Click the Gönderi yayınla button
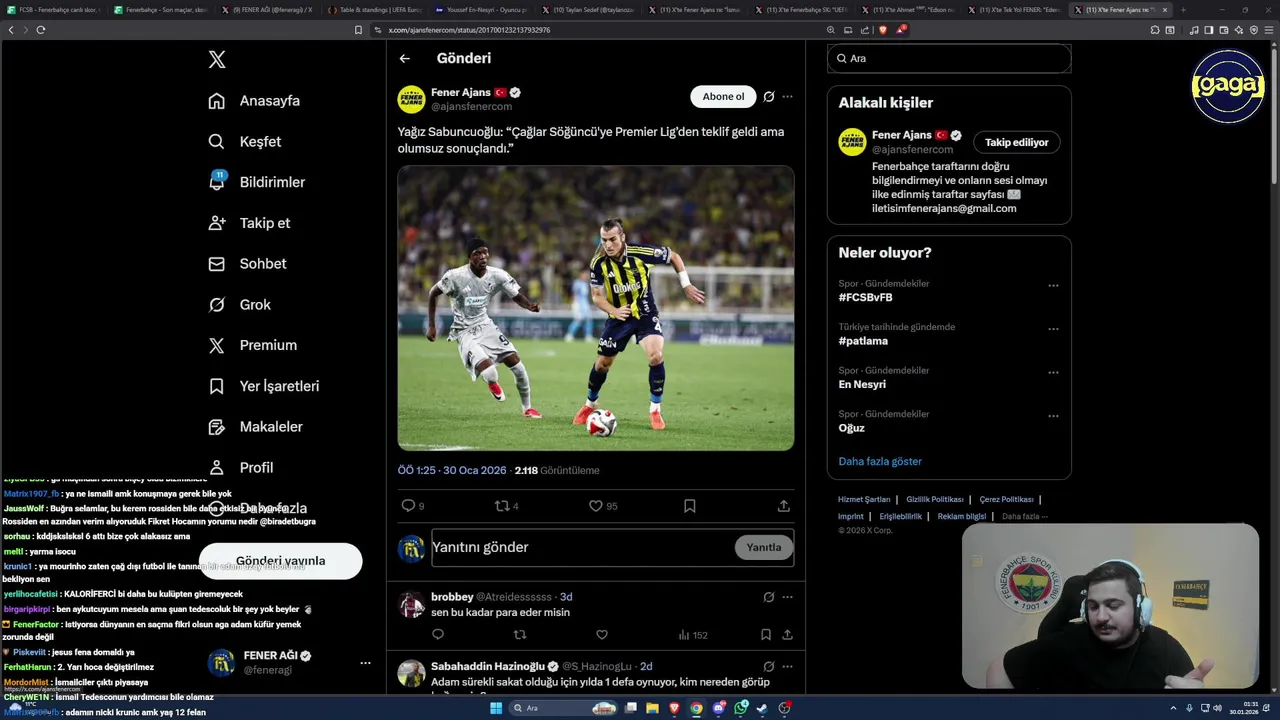 coord(280,561)
